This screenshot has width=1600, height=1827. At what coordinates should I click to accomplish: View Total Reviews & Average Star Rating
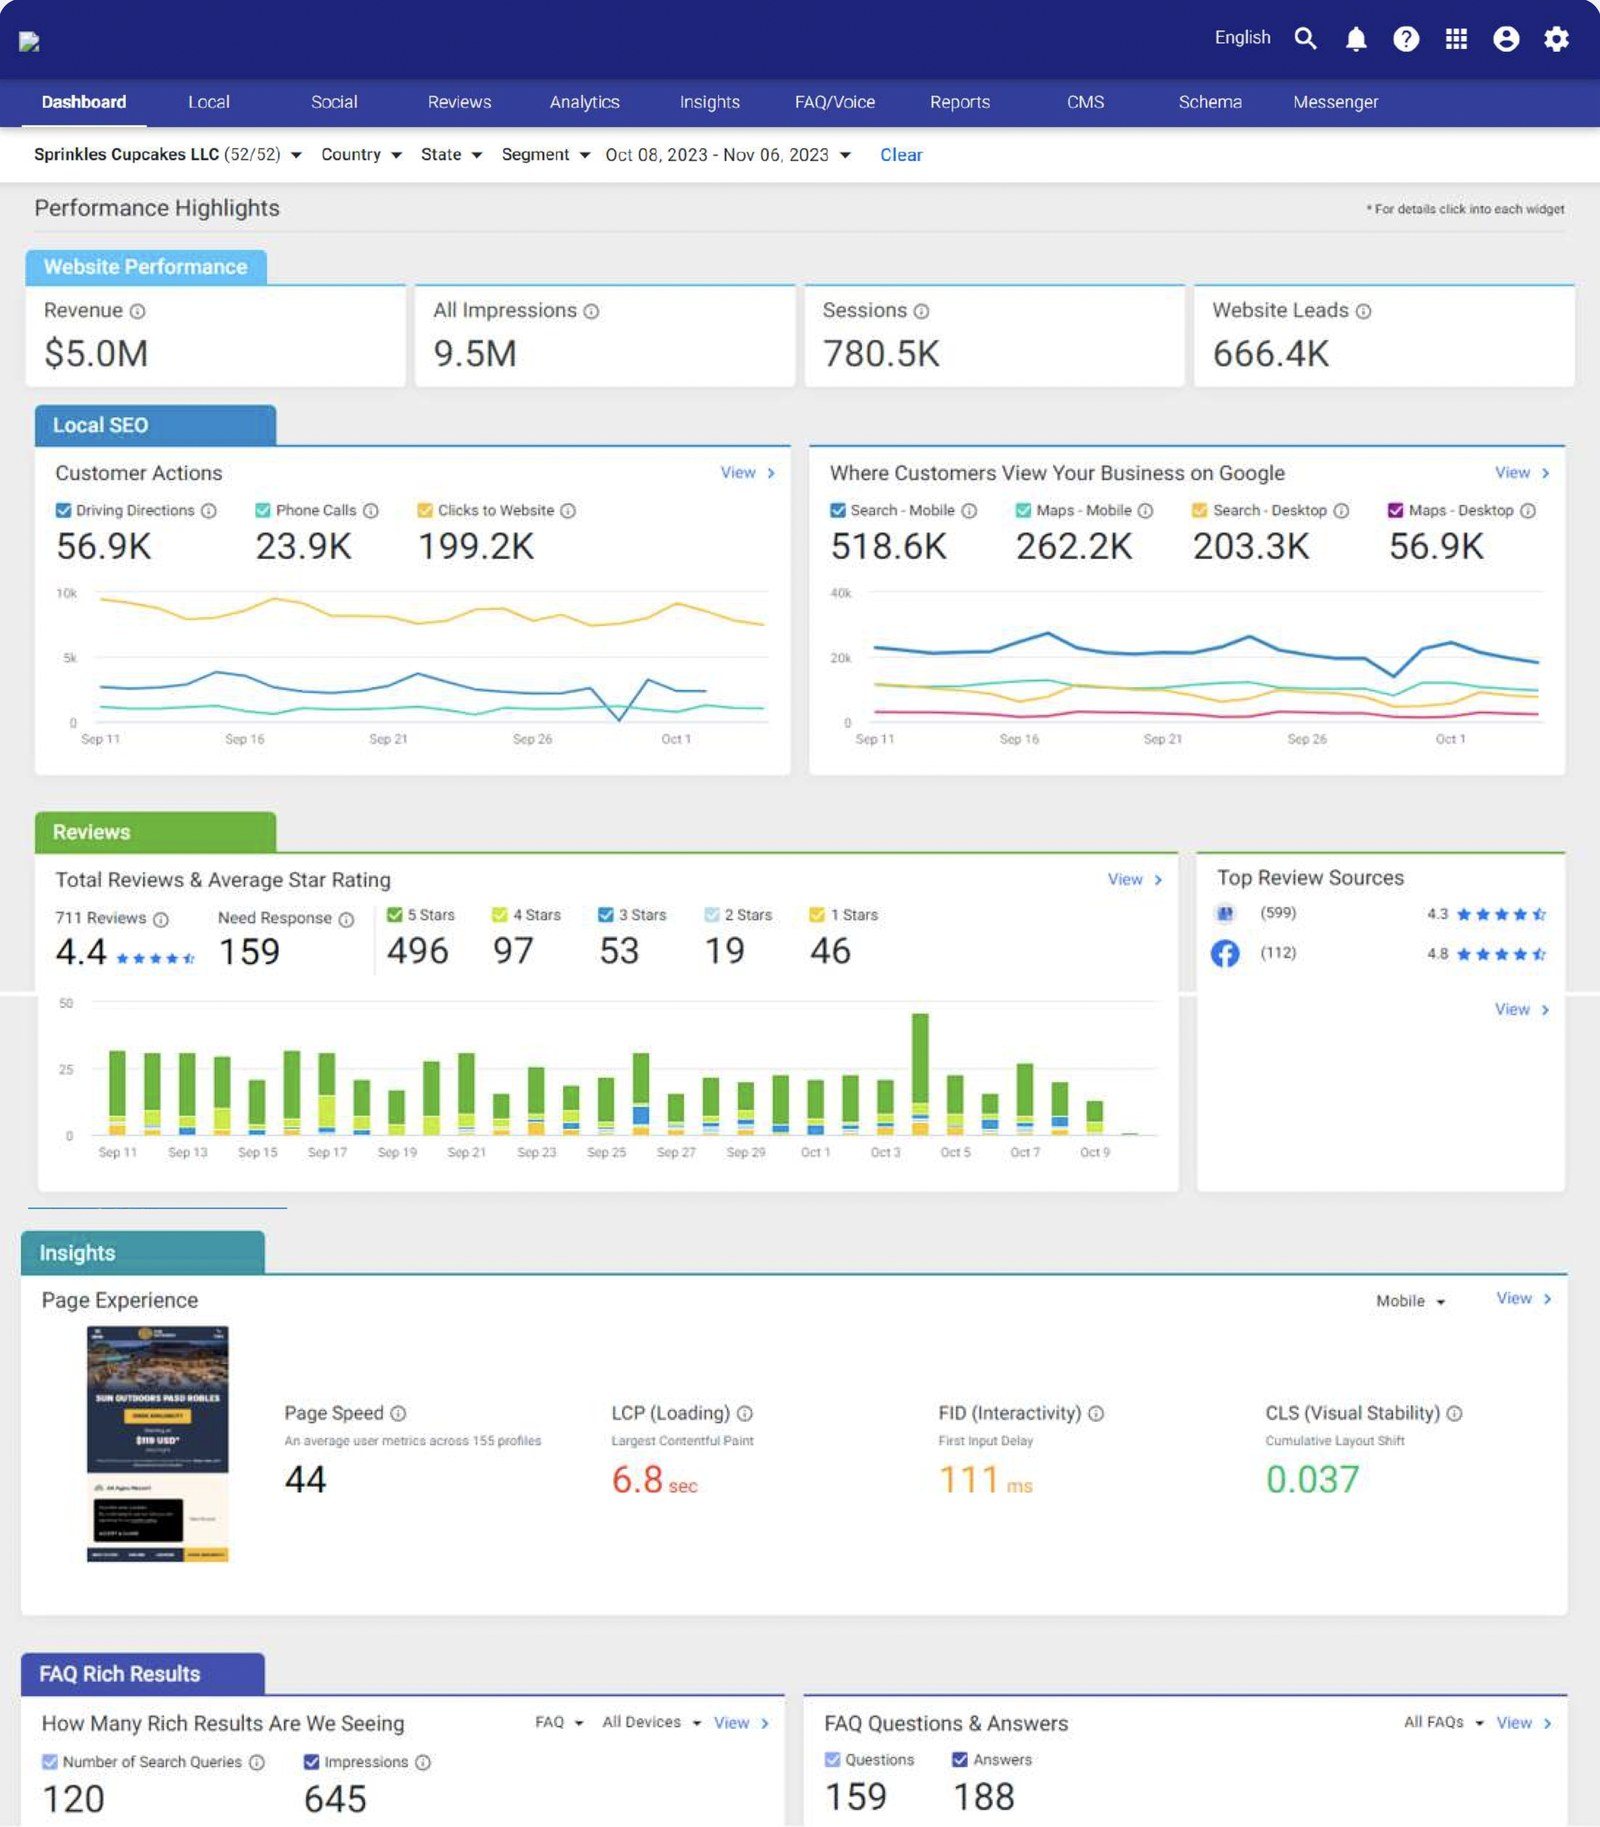point(1135,880)
